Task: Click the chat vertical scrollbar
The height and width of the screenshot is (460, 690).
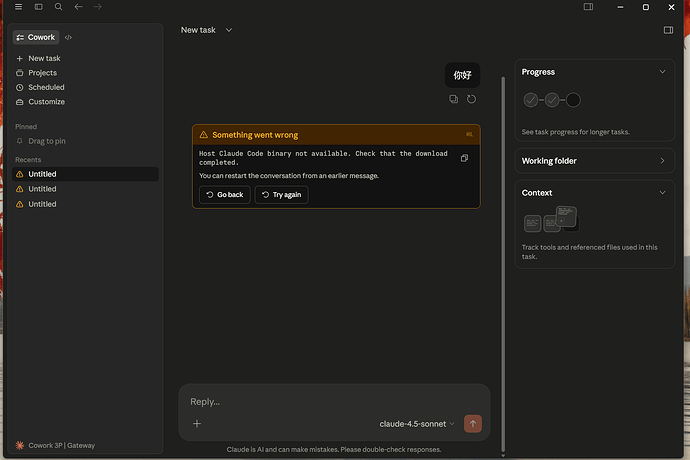Action: 503,264
